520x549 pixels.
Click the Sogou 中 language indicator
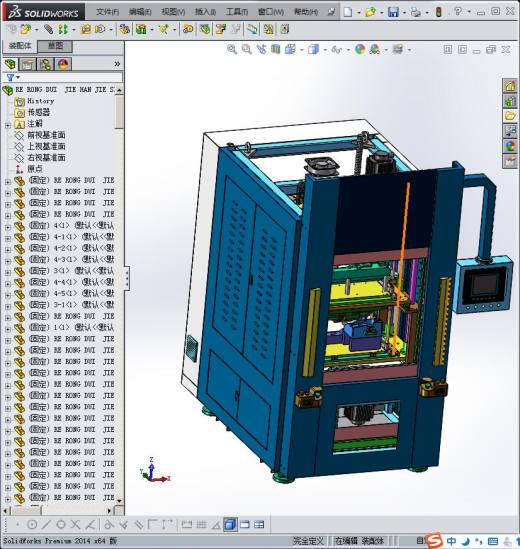click(451, 541)
